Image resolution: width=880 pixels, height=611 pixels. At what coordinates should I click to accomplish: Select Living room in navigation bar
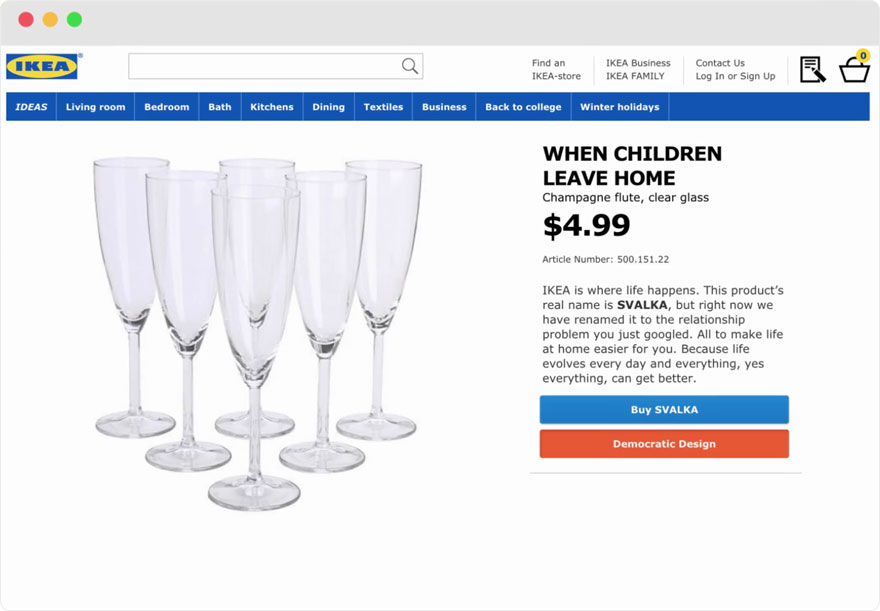pyautogui.click(x=96, y=107)
